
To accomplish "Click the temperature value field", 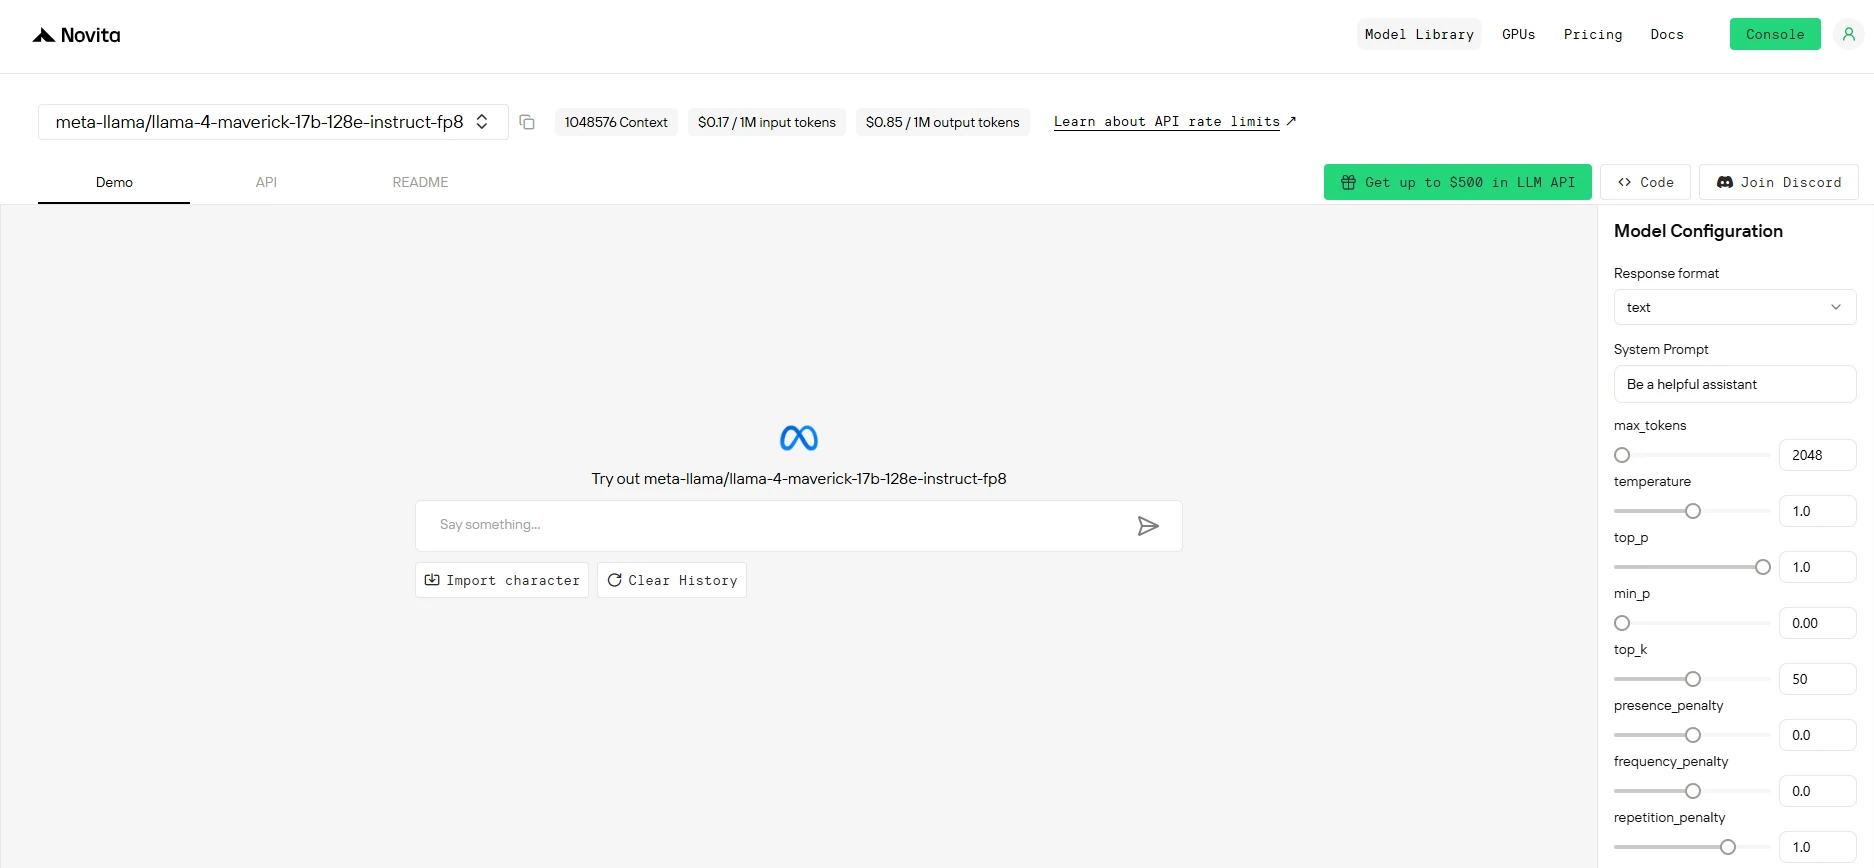I will pos(1818,511).
